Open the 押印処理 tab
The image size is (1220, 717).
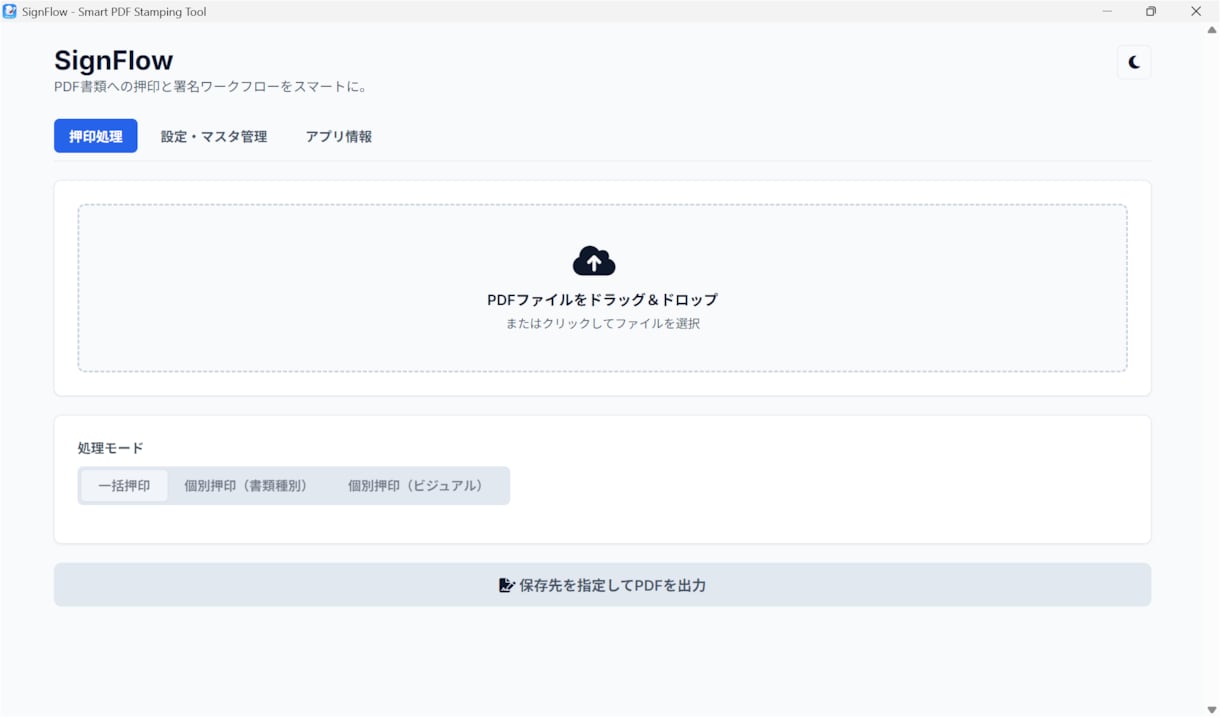click(x=96, y=136)
